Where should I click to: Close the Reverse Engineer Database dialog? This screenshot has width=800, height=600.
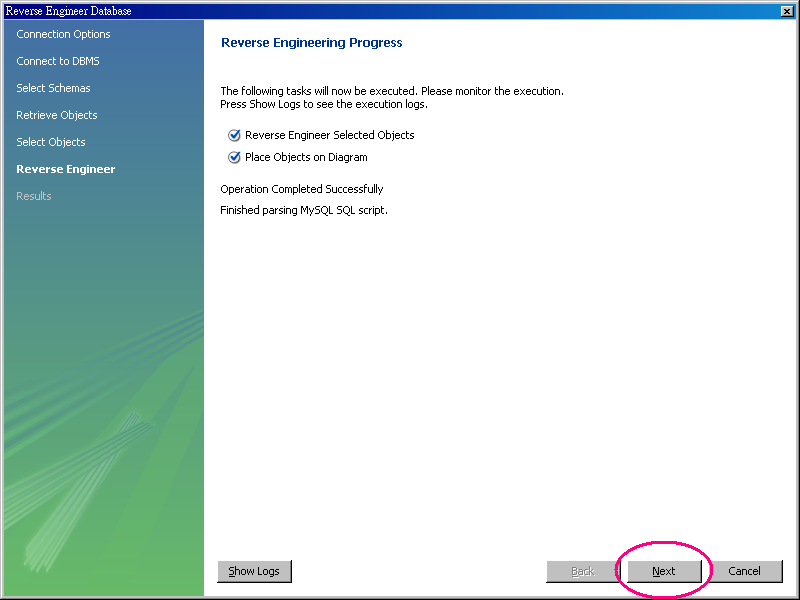[x=787, y=11]
